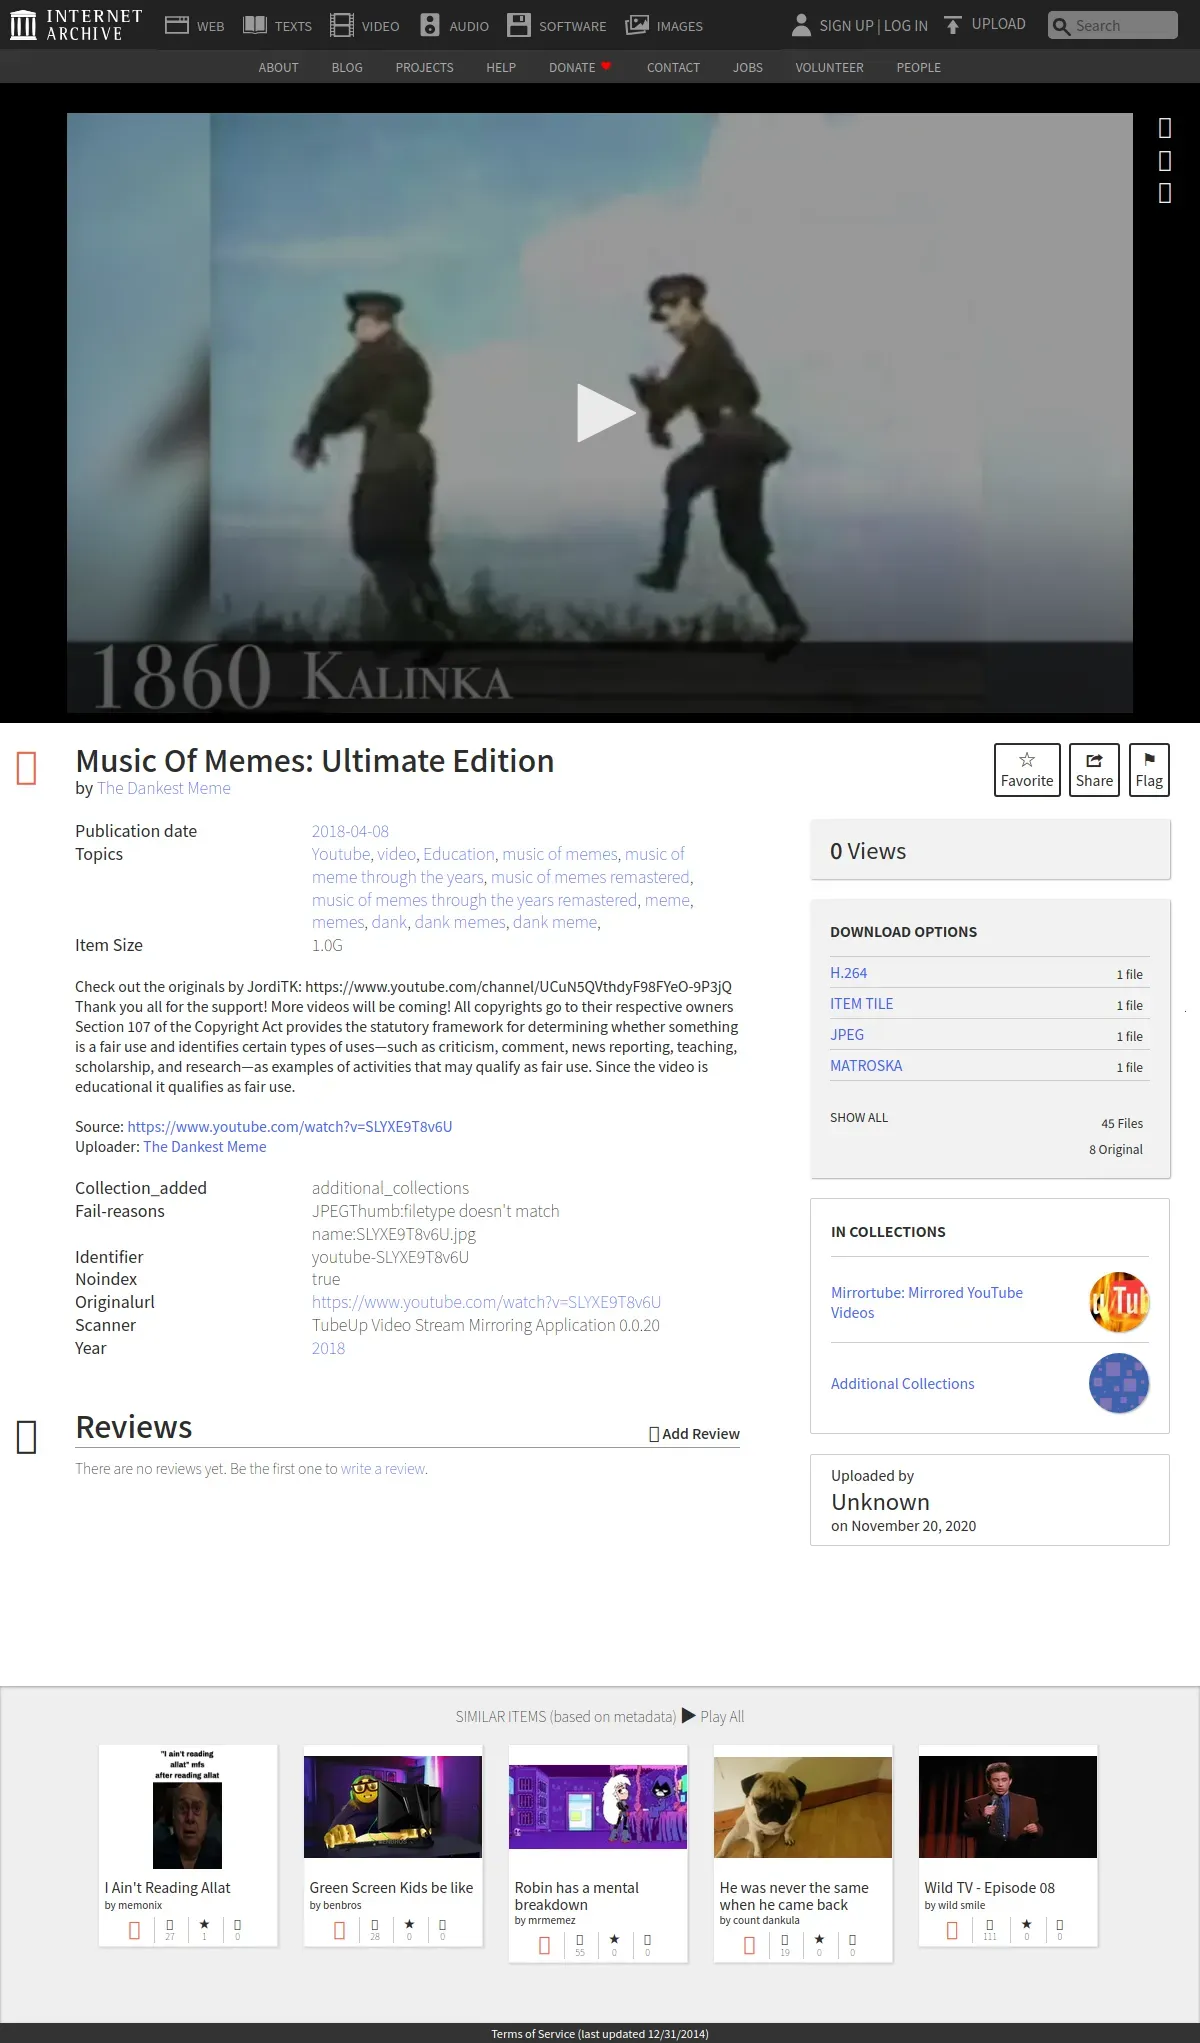
Task: Open the dank memes topic link
Action: (x=460, y=922)
